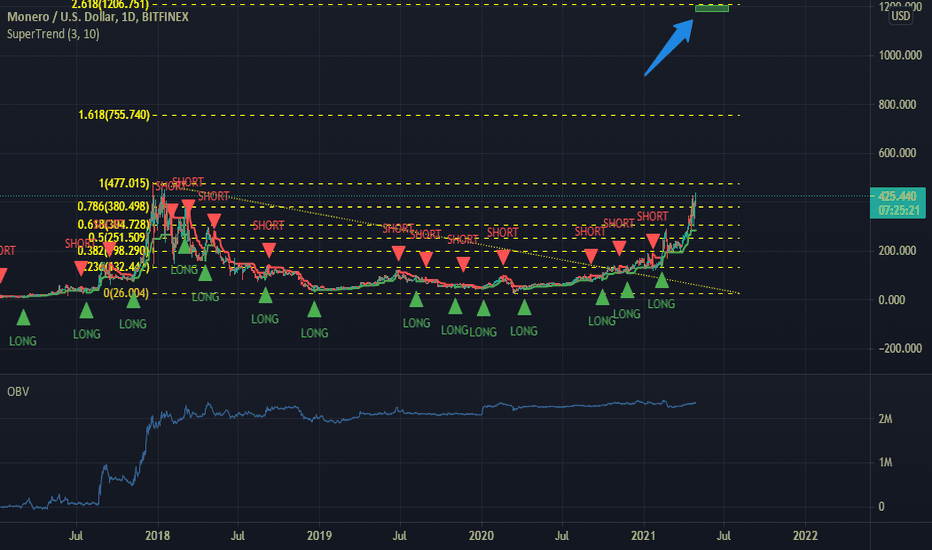
Task: Click the 1000.000 price axis label
Action: pos(900,55)
